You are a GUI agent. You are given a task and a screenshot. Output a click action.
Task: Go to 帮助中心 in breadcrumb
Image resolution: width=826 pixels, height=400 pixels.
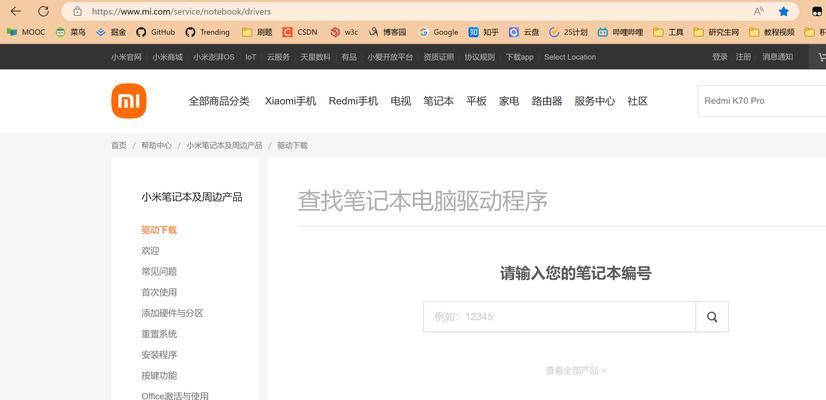coord(156,145)
